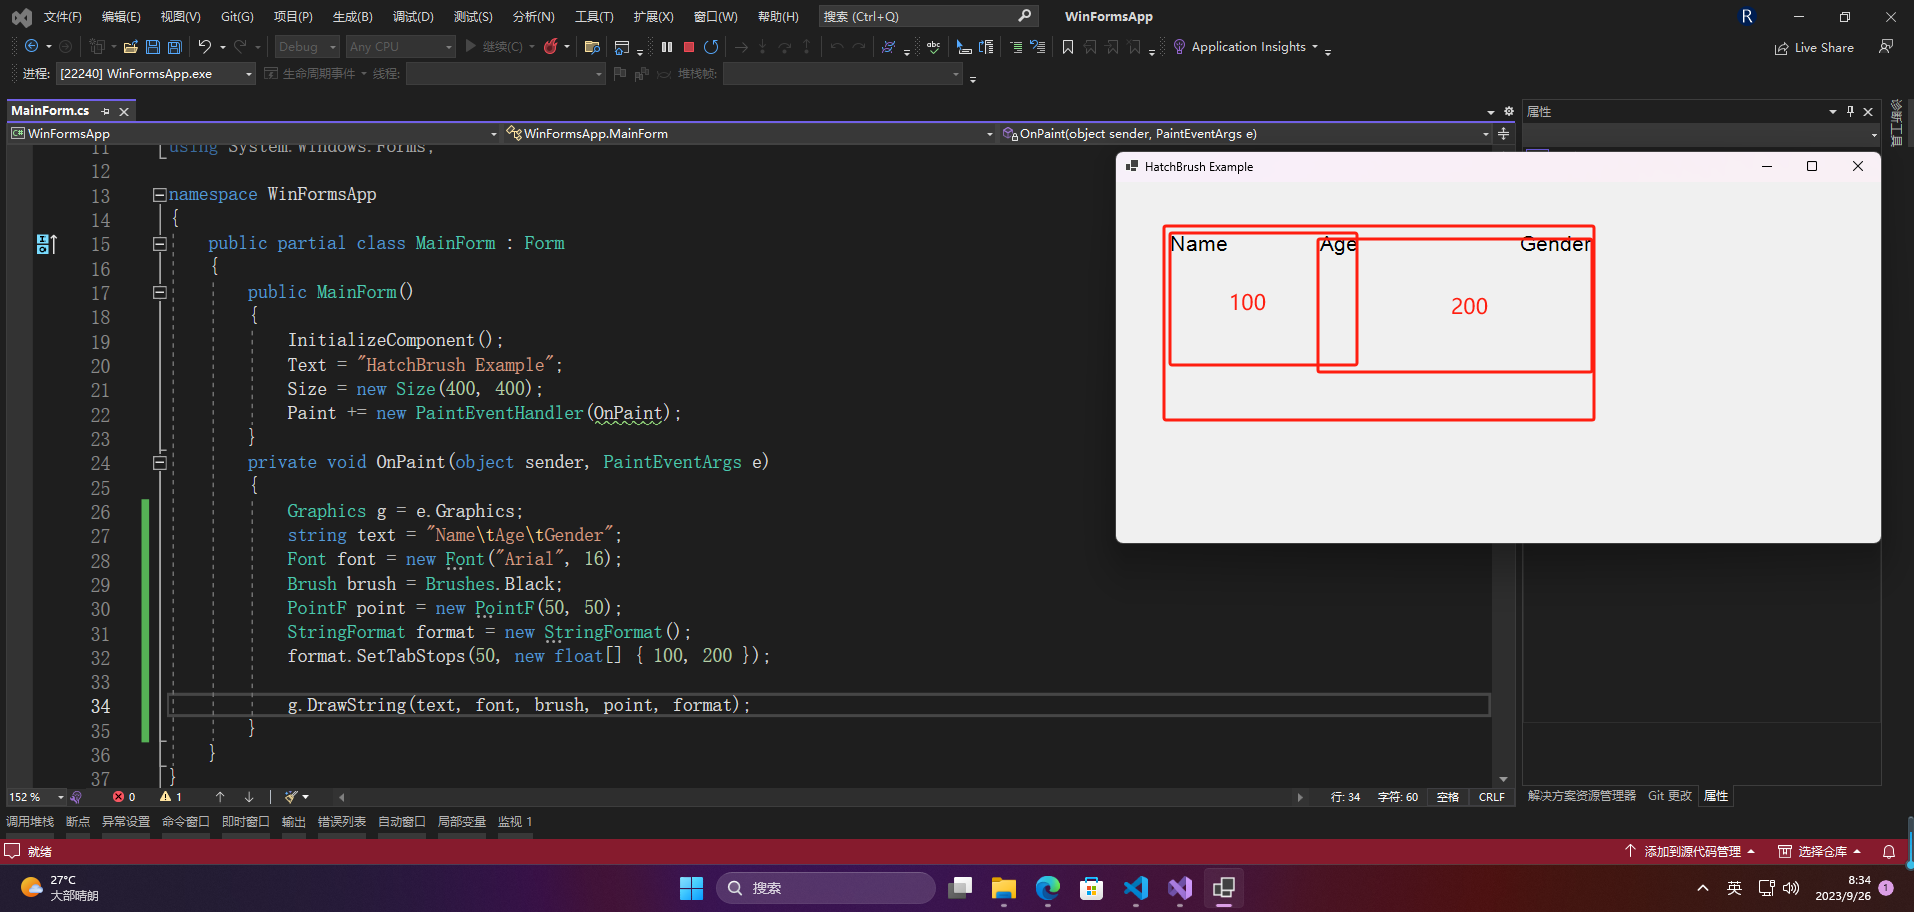Viewport: 1914px width, 912px height.
Task: Open the Git(G) menu
Action: (237, 17)
